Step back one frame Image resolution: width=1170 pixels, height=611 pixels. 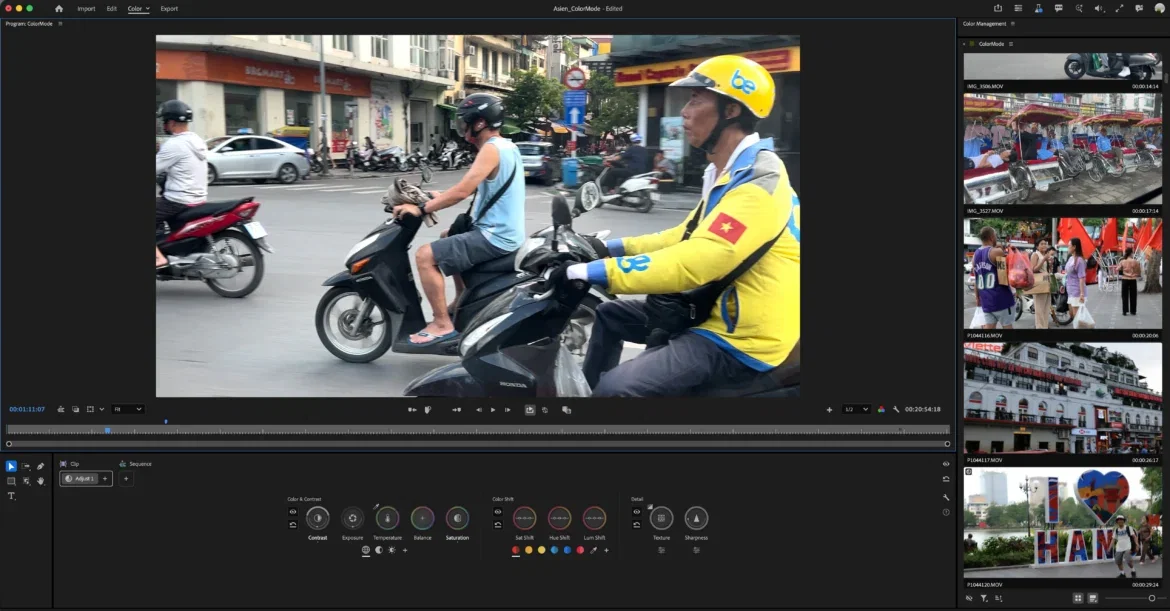478,410
